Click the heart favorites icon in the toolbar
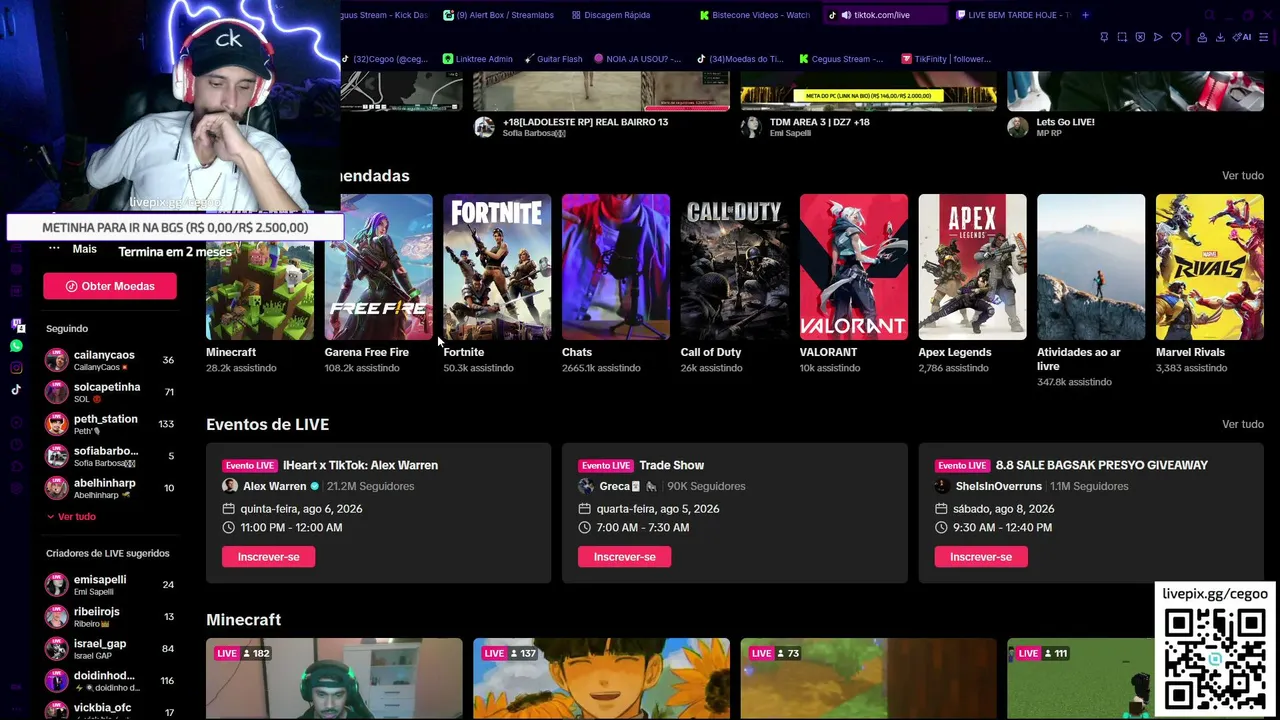This screenshot has height=720, width=1280. 1176,37
